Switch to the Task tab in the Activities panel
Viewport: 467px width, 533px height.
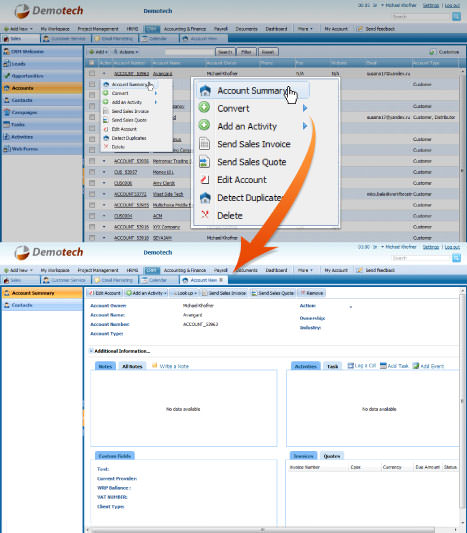332,366
